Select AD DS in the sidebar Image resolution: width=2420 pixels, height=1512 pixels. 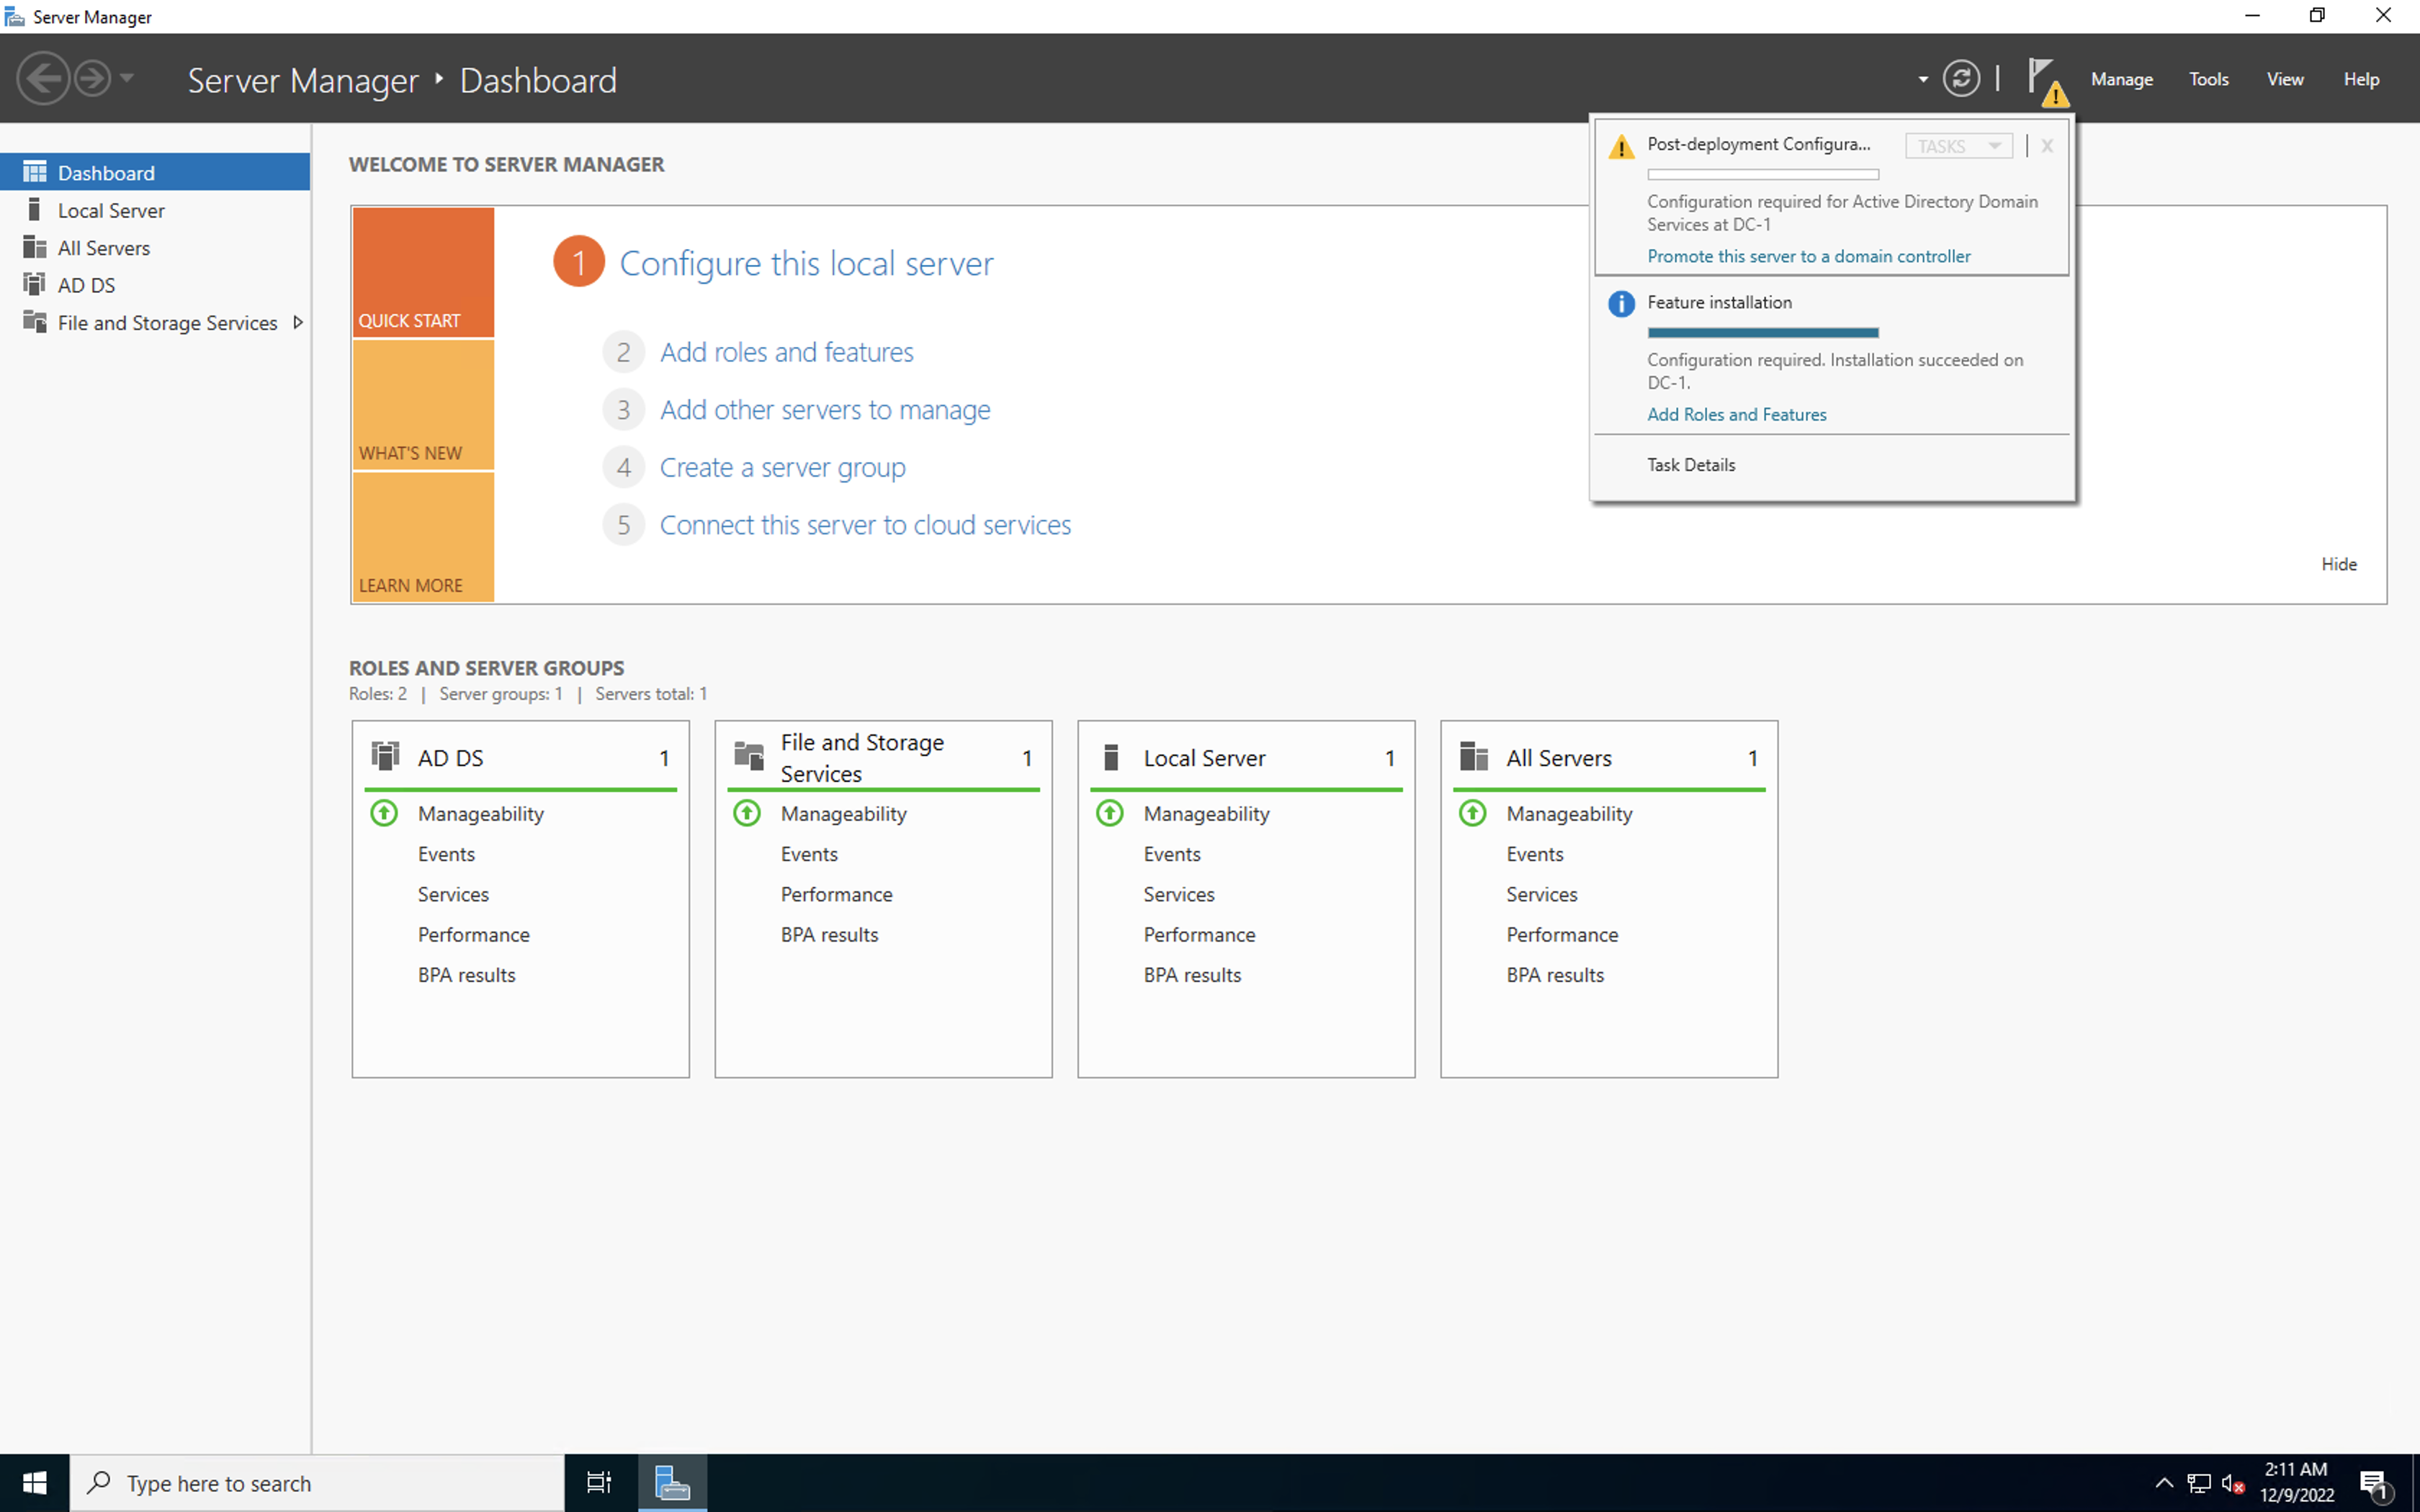coord(155,285)
